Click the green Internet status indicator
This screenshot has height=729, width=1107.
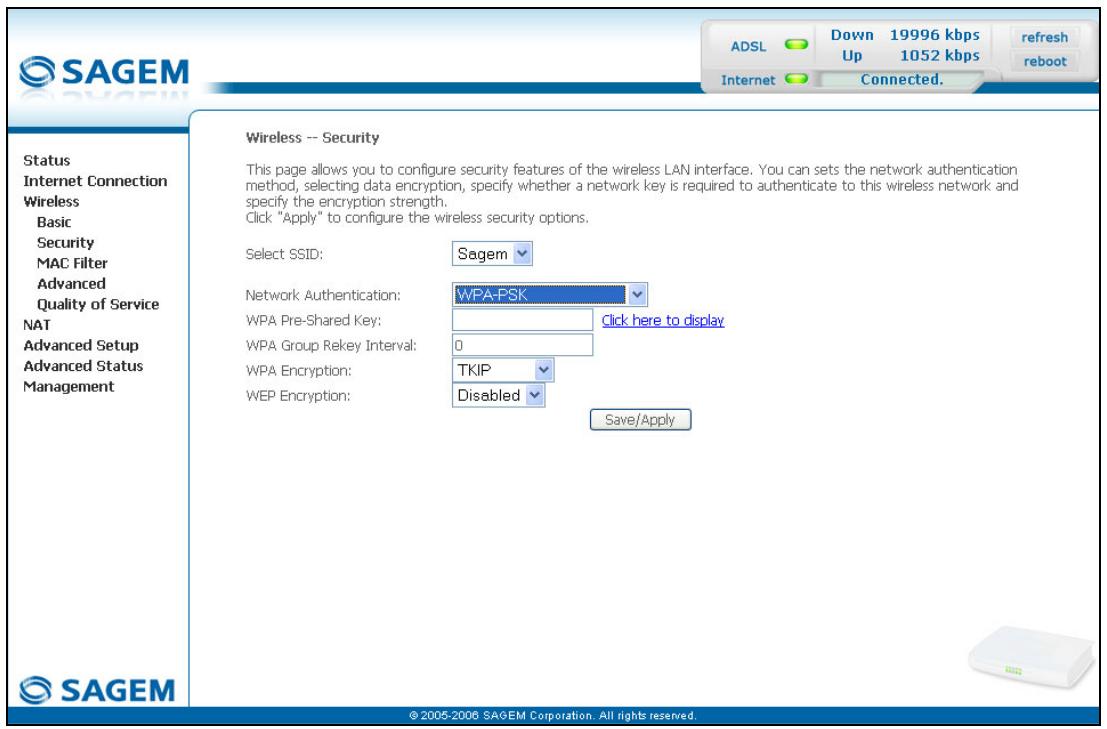[796, 78]
